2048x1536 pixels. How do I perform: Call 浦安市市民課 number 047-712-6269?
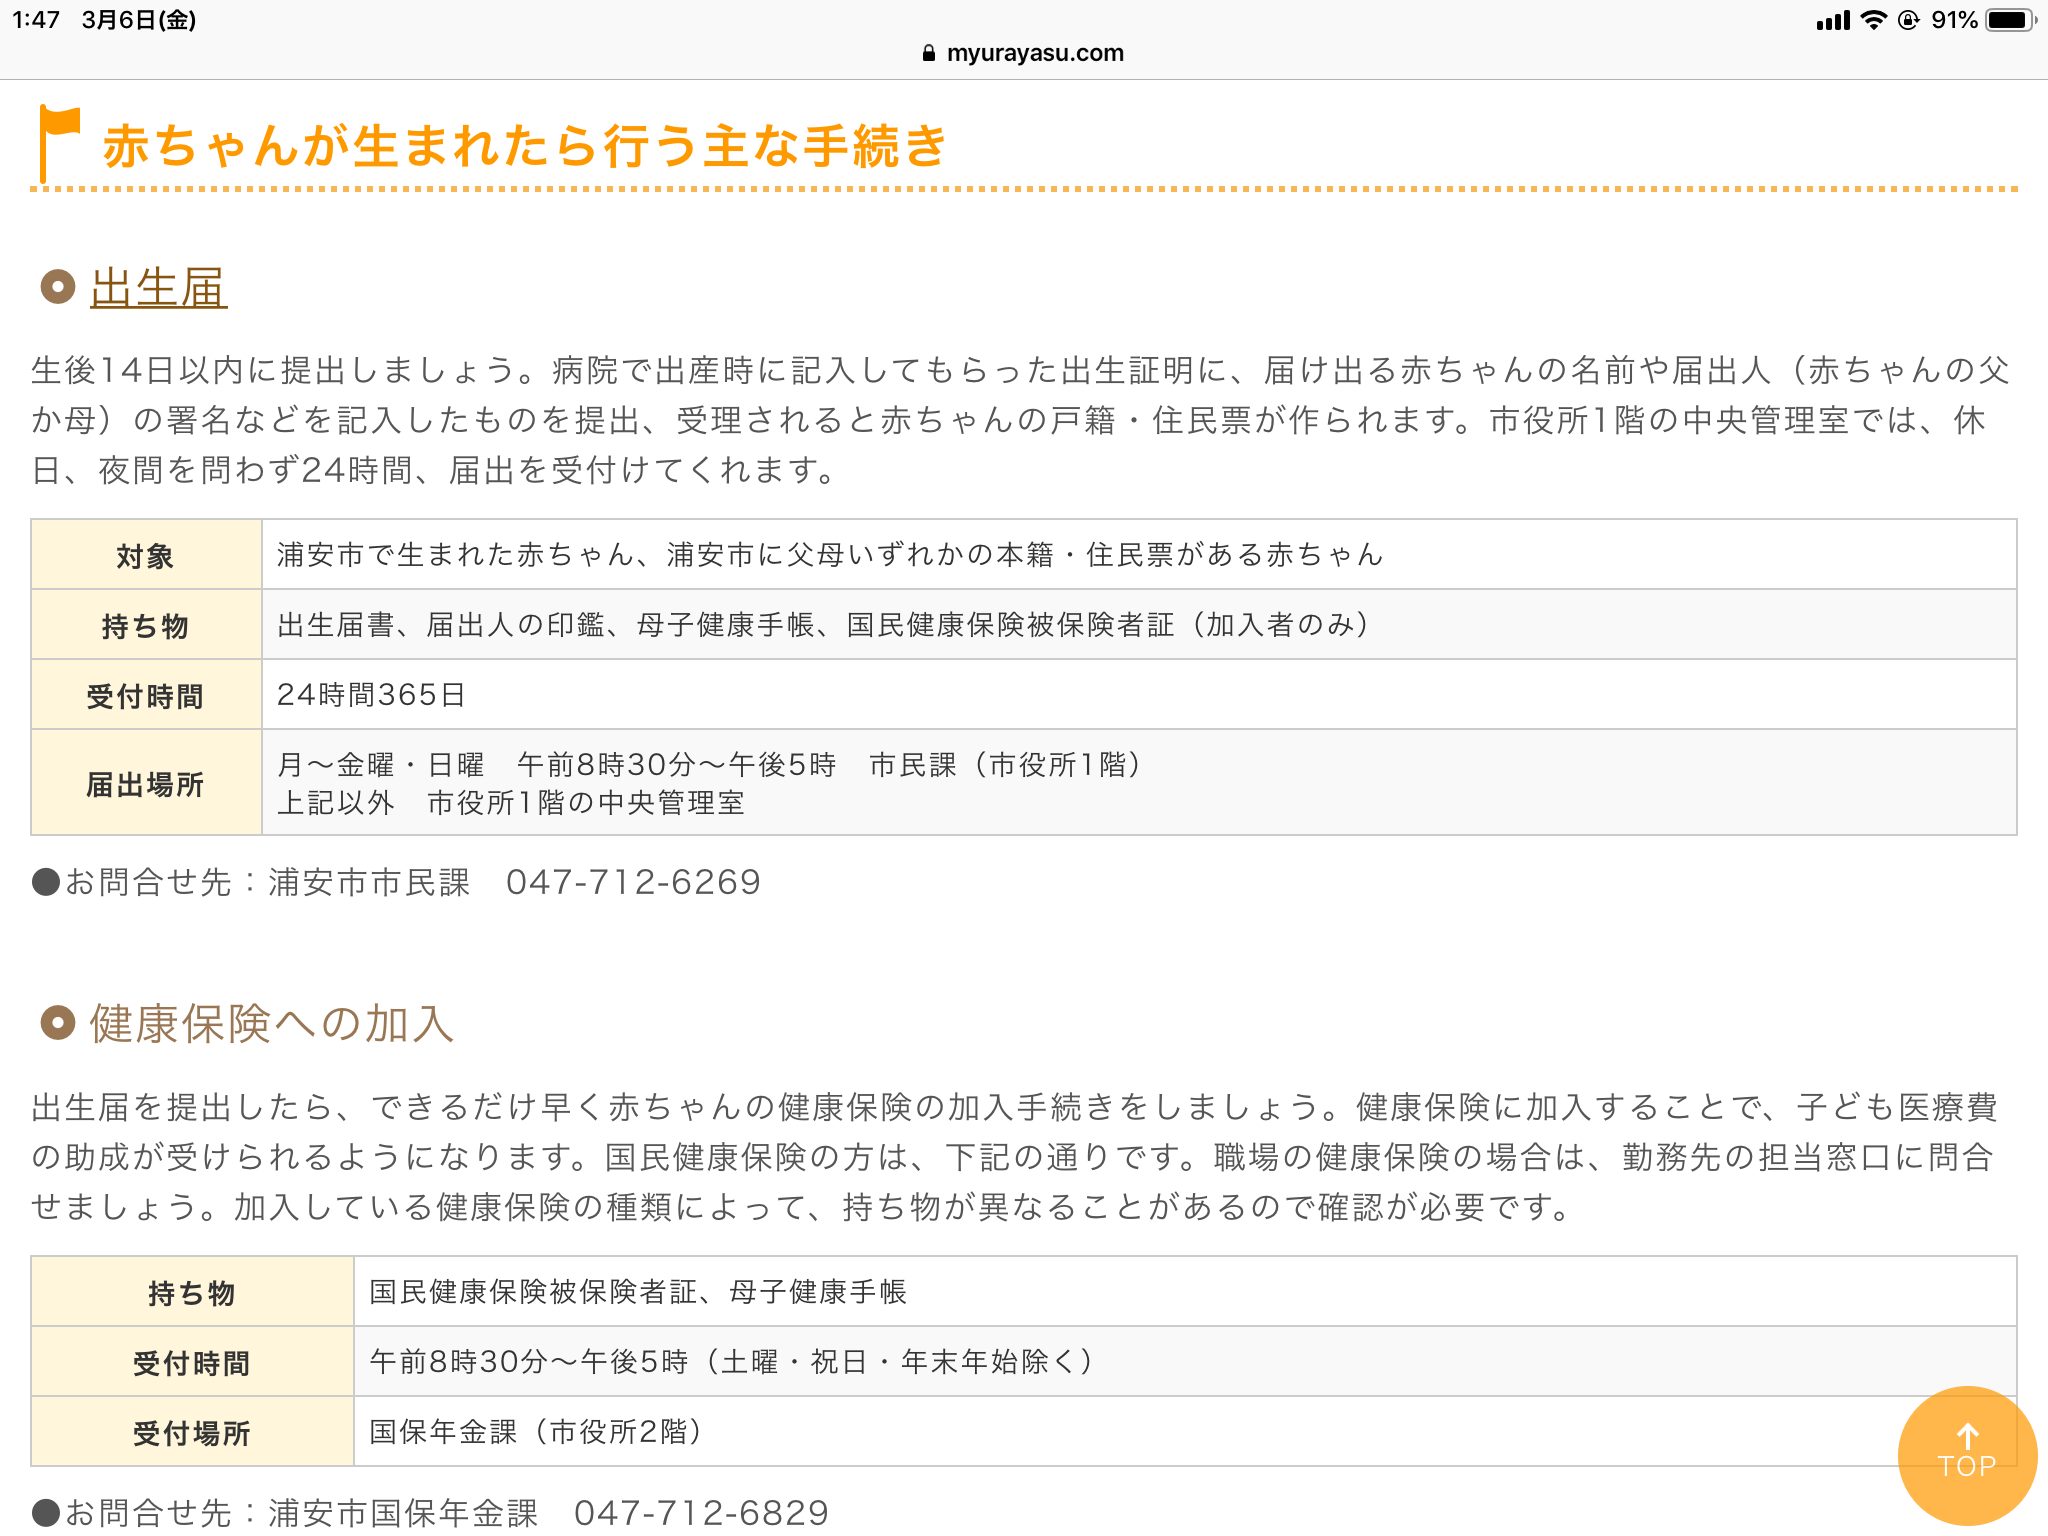coord(633,882)
